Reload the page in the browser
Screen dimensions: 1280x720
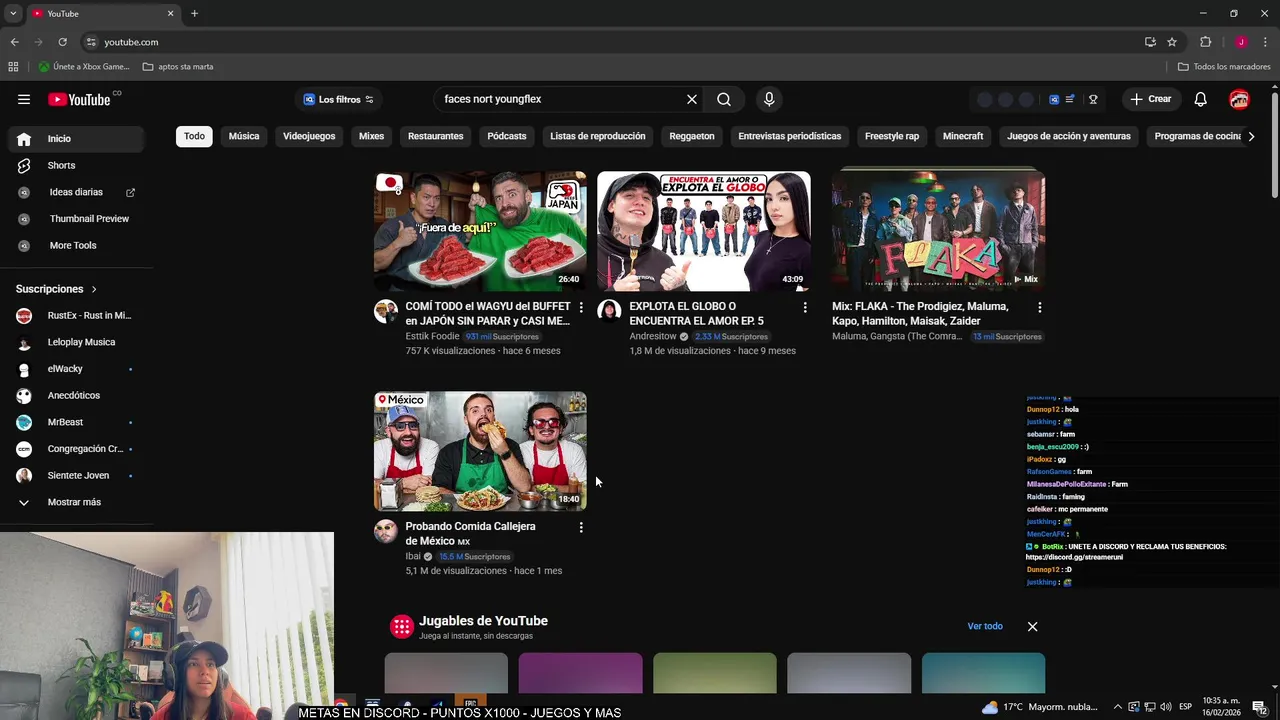[x=62, y=42]
